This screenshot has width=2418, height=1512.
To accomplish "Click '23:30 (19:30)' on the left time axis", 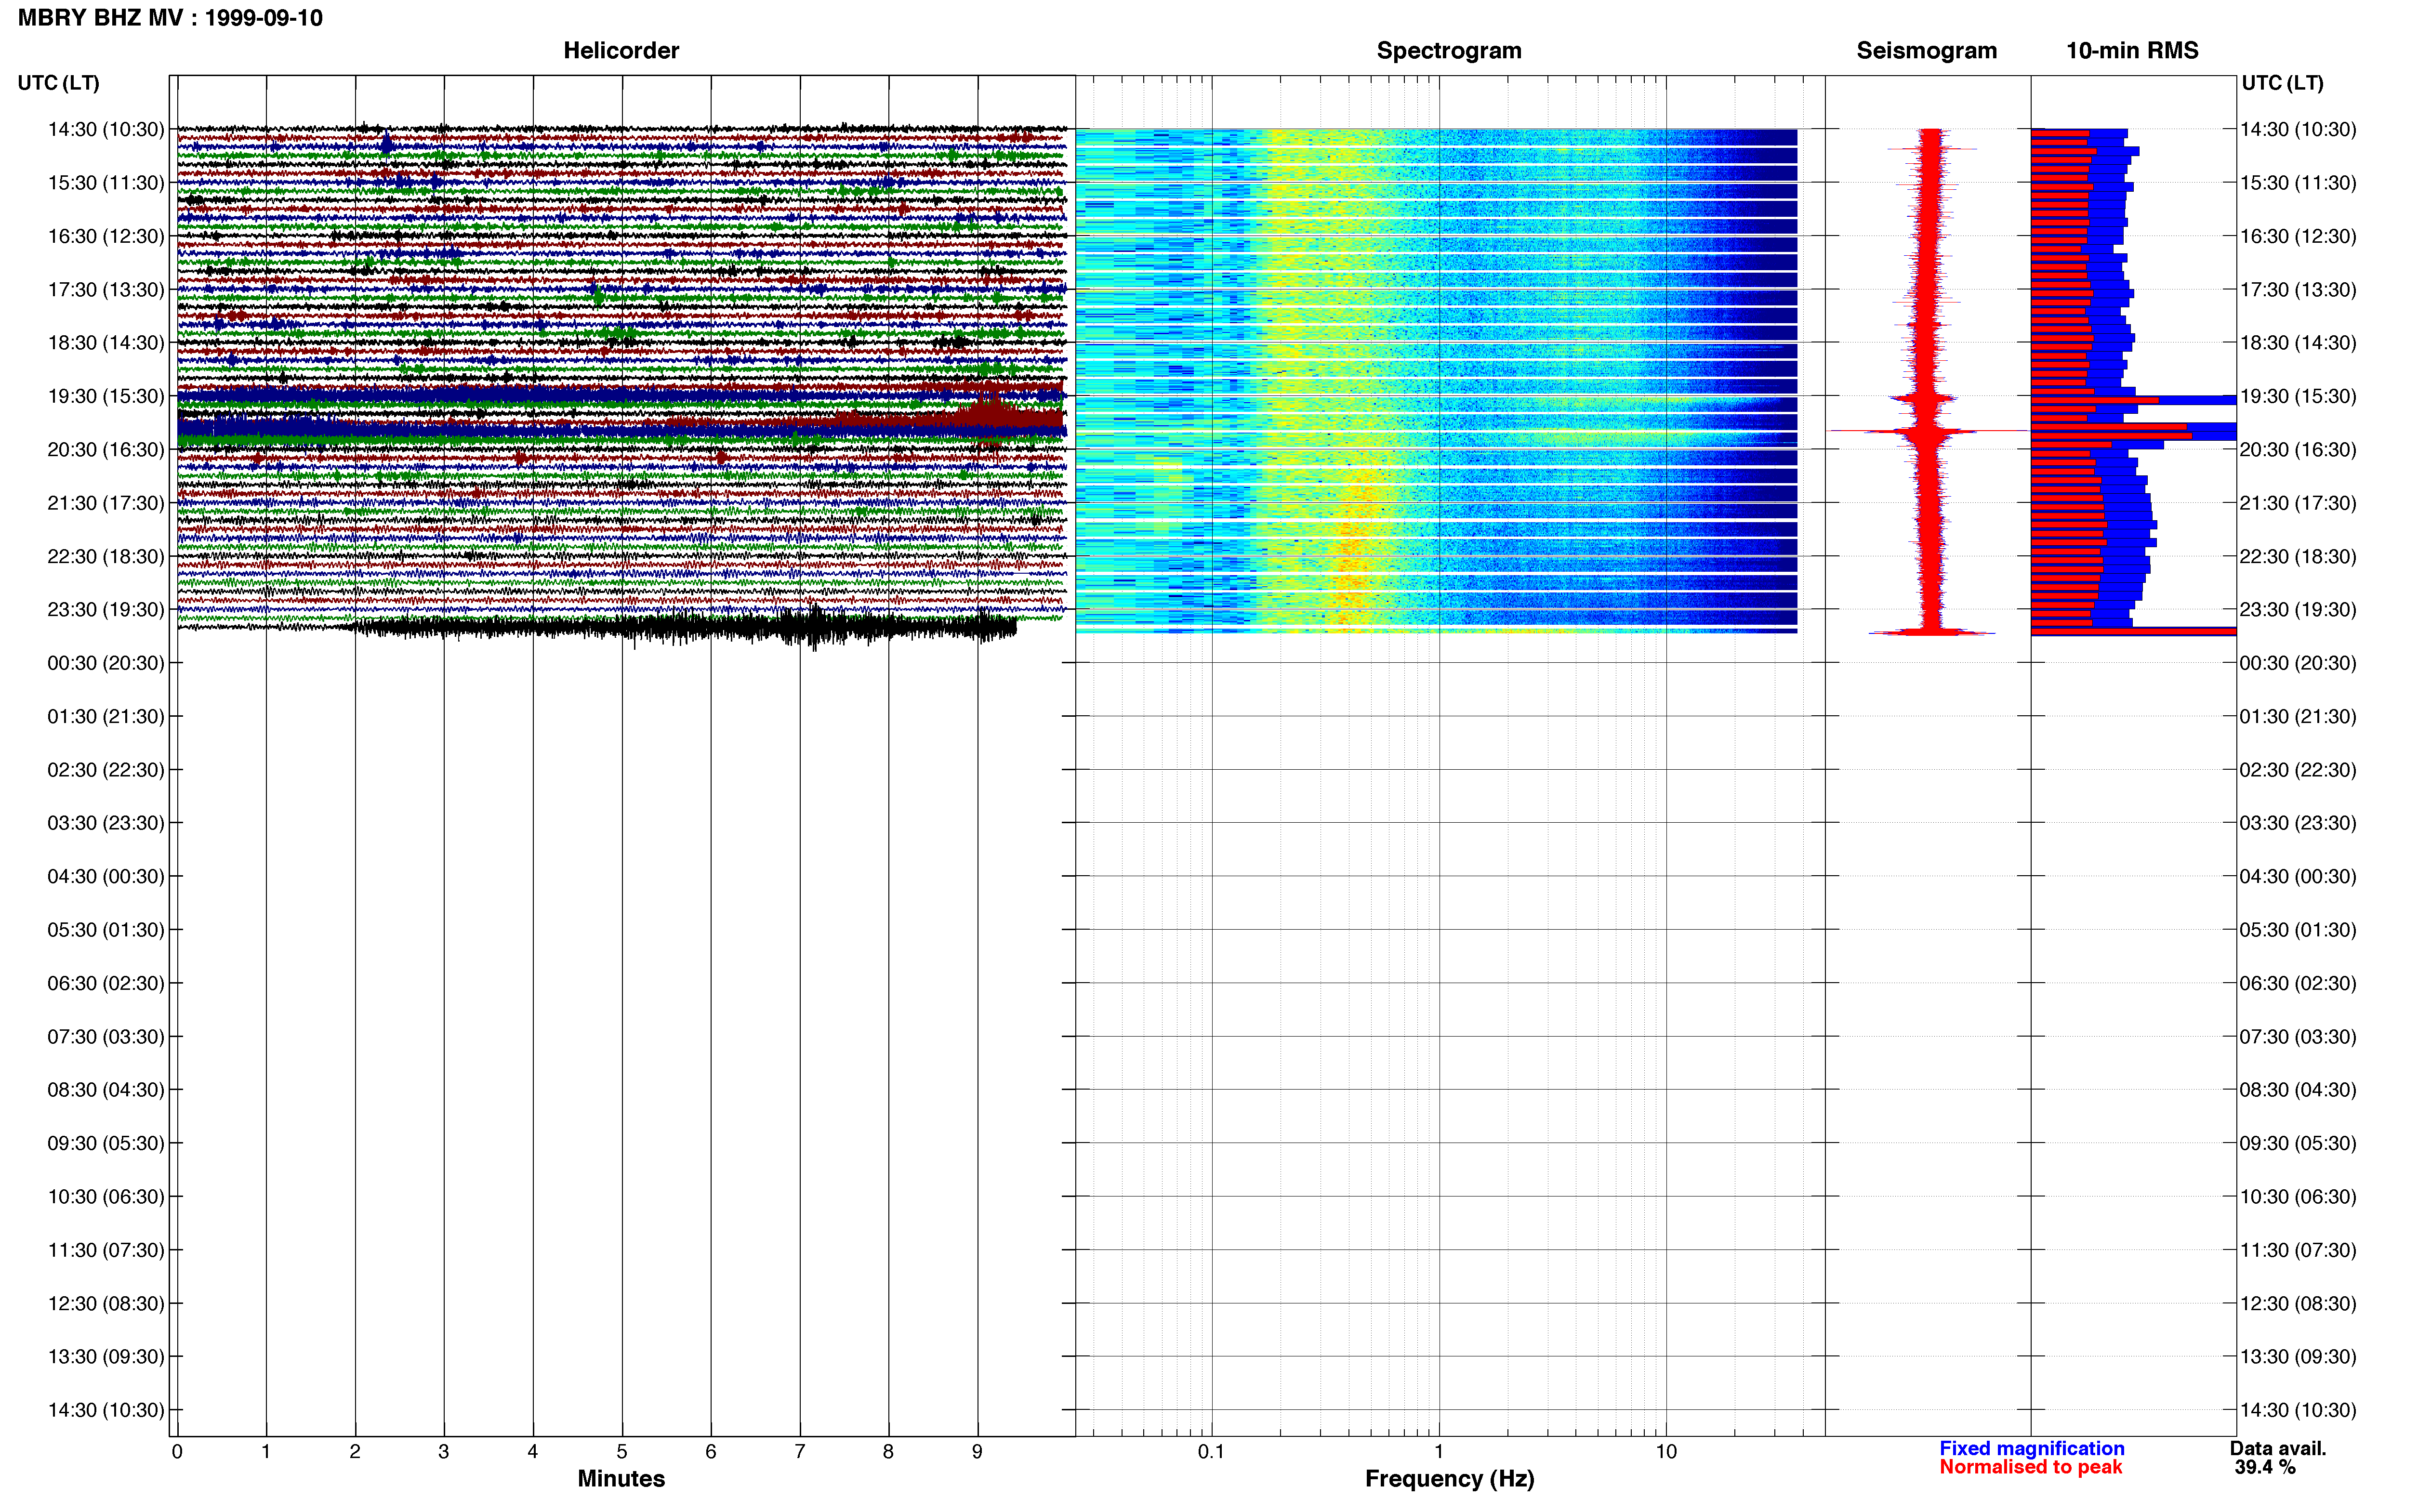I will pos(106,610).
